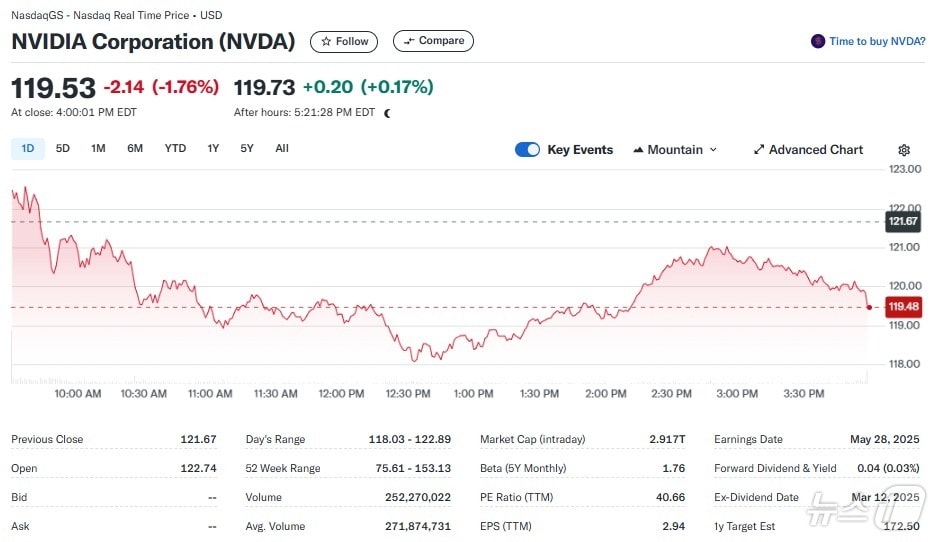Click the Mountain chart type icon
Viewport: 936px width, 542px height.
[x=638, y=150]
